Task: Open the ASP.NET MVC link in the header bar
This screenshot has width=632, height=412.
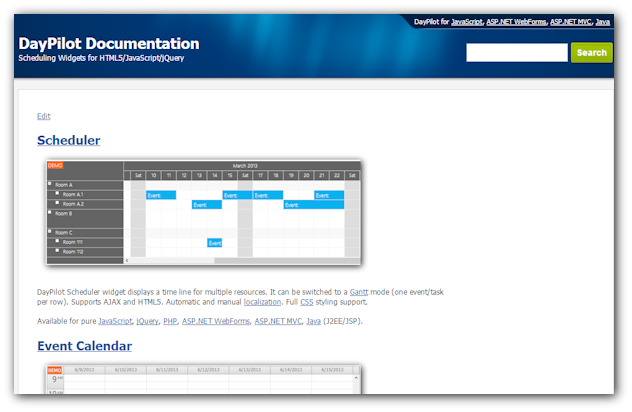Action: [x=571, y=22]
